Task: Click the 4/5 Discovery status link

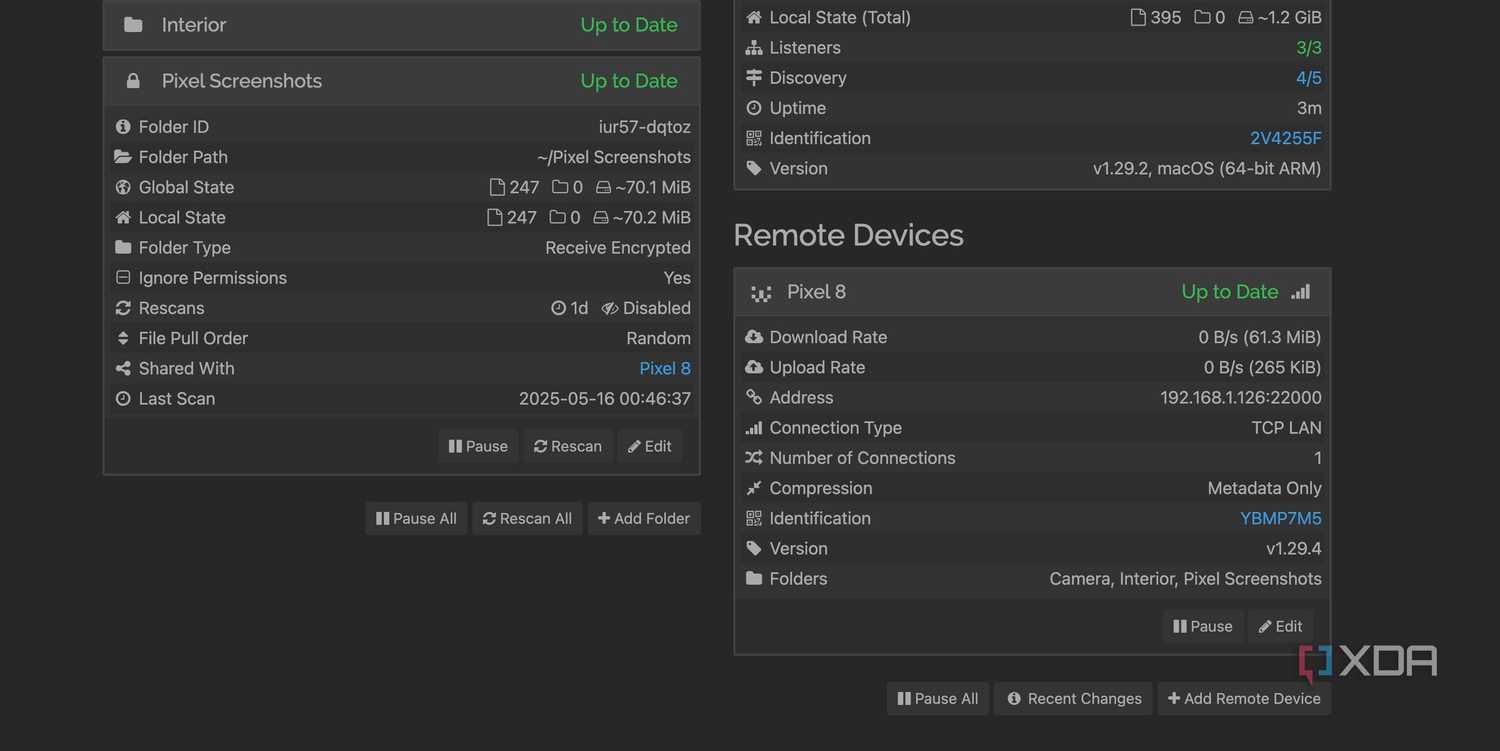Action: [1309, 78]
